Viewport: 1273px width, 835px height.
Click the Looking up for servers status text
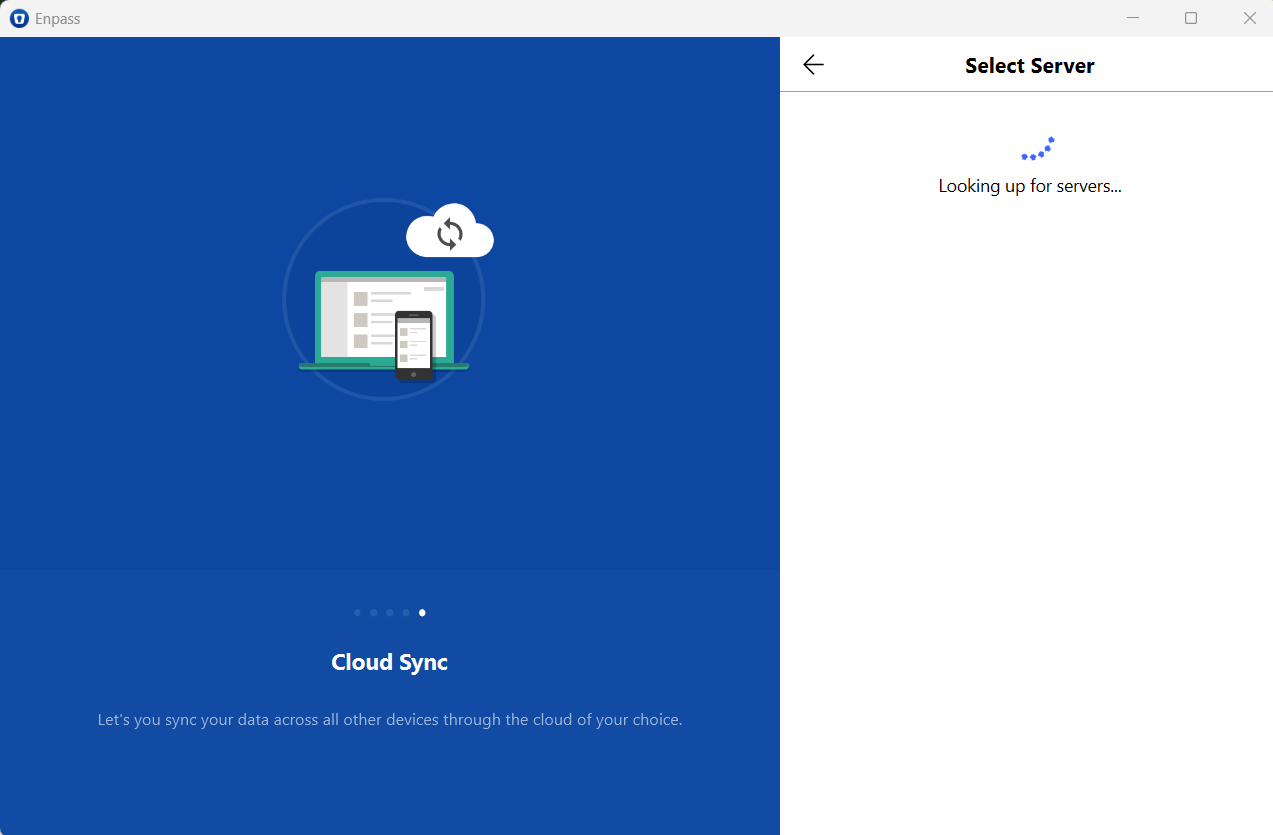[1029, 186]
